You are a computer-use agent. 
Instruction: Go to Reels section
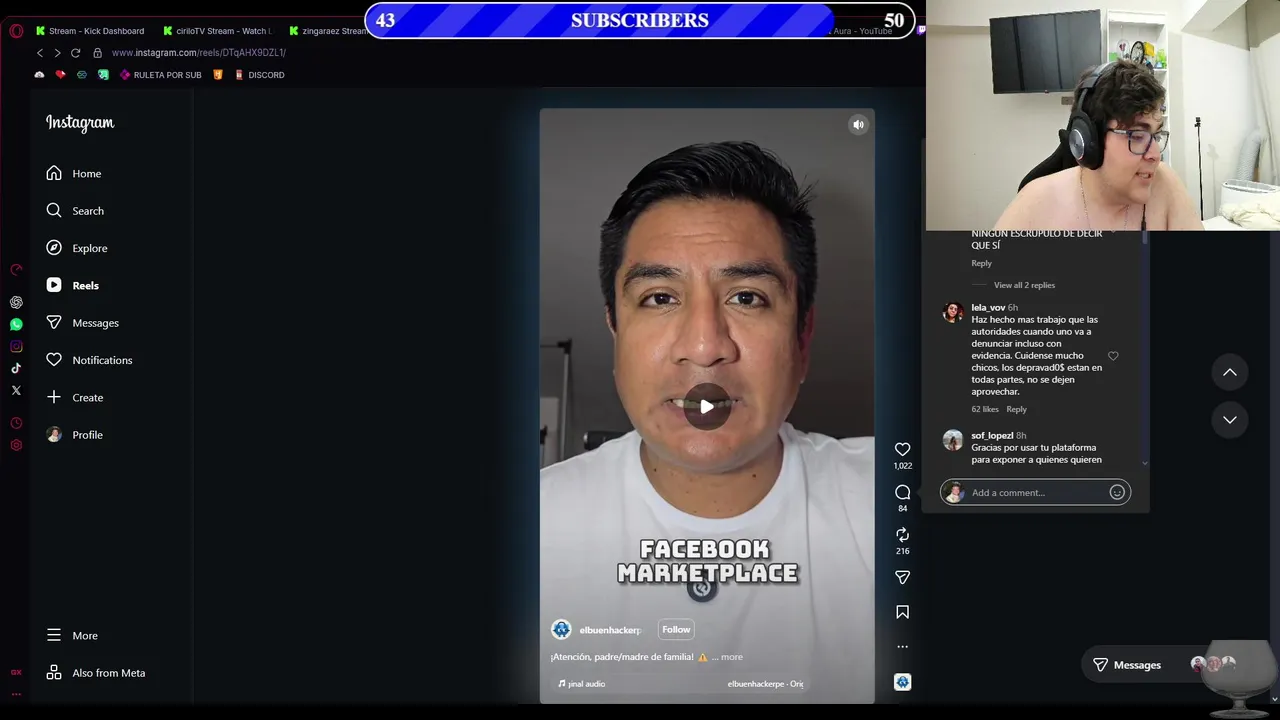click(x=72, y=285)
